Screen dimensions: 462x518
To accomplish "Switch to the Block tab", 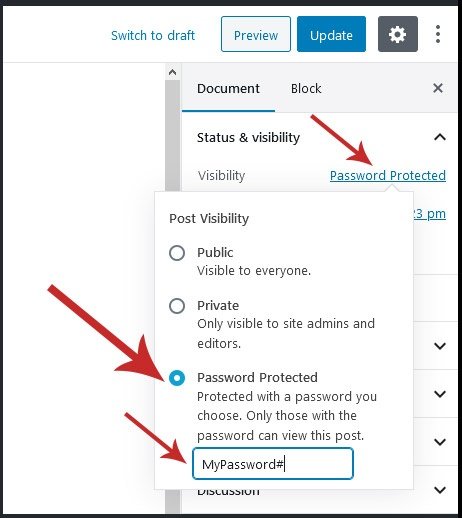I will tap(306, 88).
